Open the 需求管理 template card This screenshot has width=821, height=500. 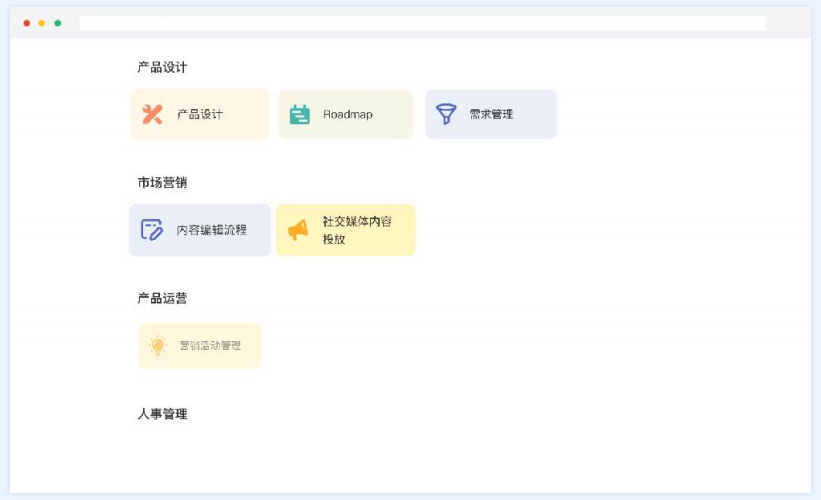click(x=491, y=114)
